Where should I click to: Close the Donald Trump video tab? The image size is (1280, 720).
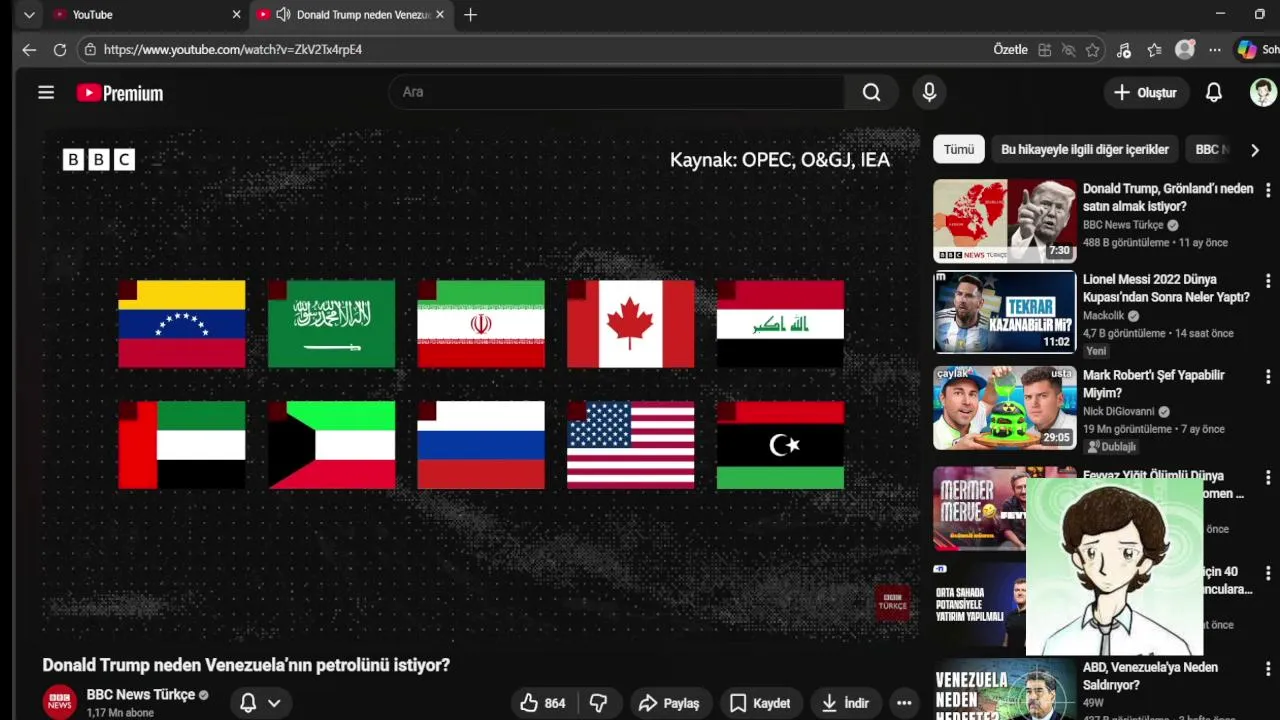coord(440,15)
